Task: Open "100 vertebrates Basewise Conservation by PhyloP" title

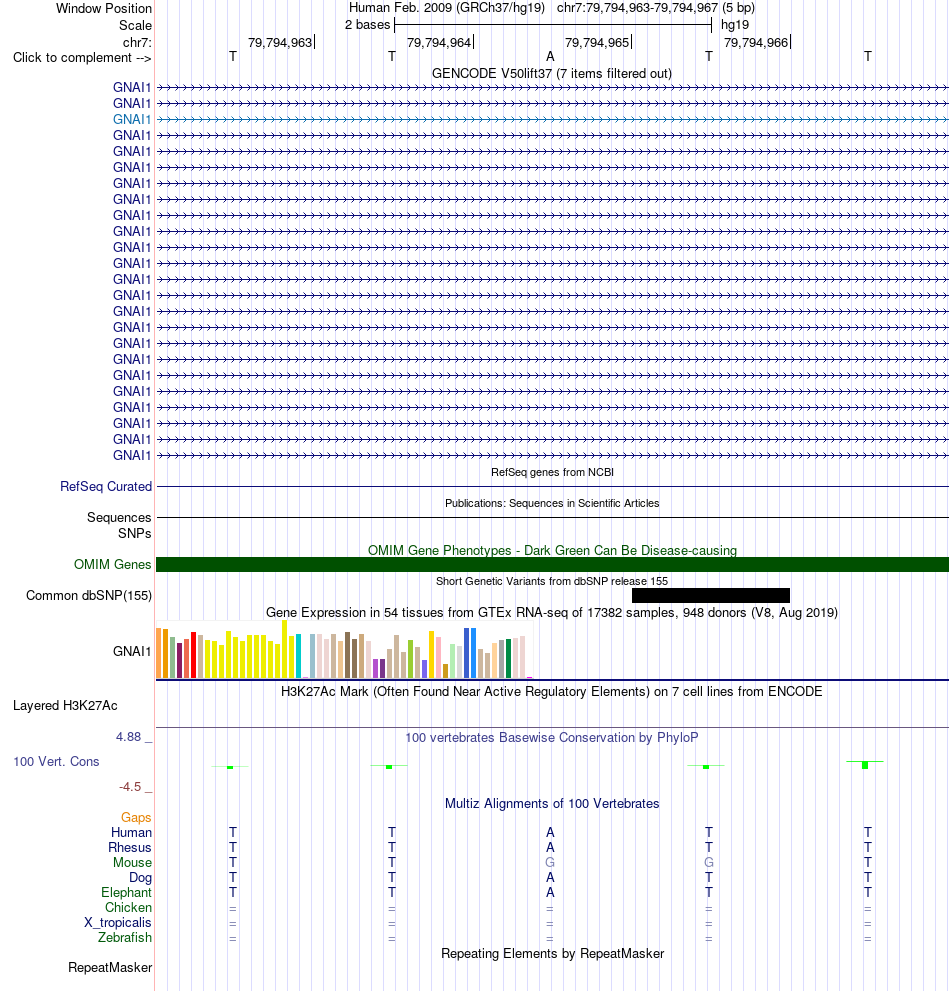Action: pyautogui.click(x=552, y=738)
